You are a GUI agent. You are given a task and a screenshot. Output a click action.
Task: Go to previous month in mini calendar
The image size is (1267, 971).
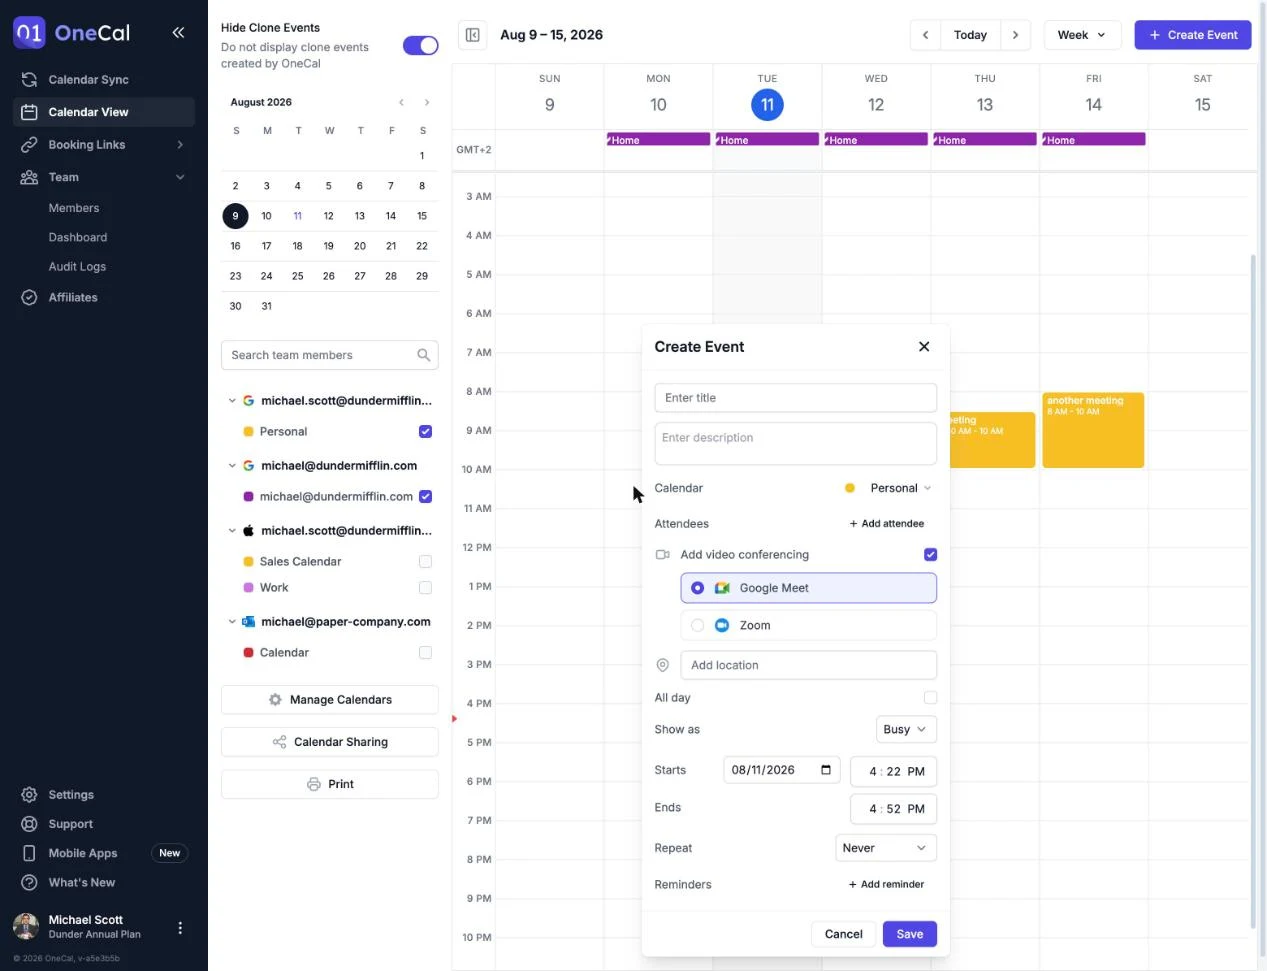401,102
